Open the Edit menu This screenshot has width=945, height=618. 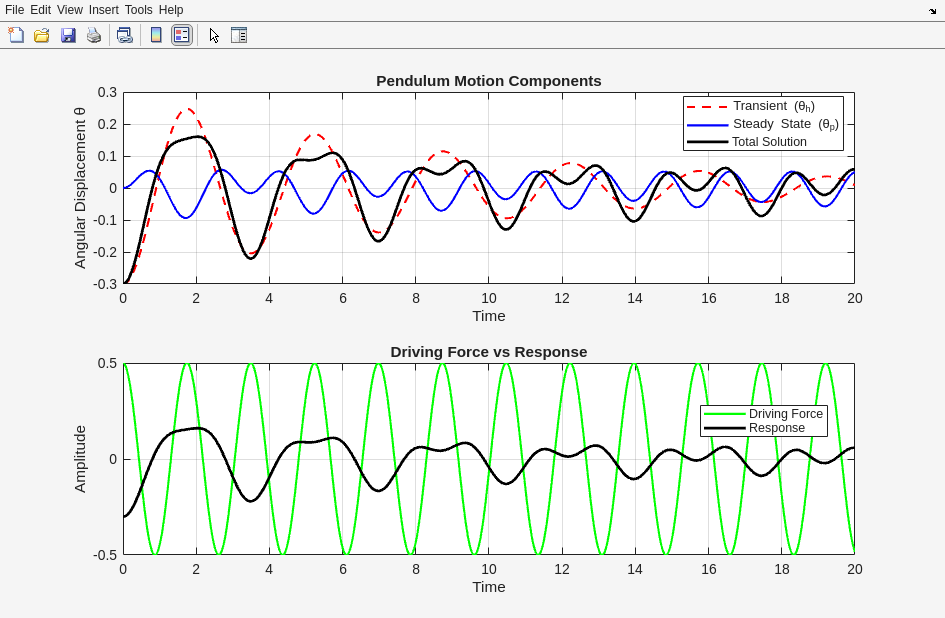[x=41, y=10]
